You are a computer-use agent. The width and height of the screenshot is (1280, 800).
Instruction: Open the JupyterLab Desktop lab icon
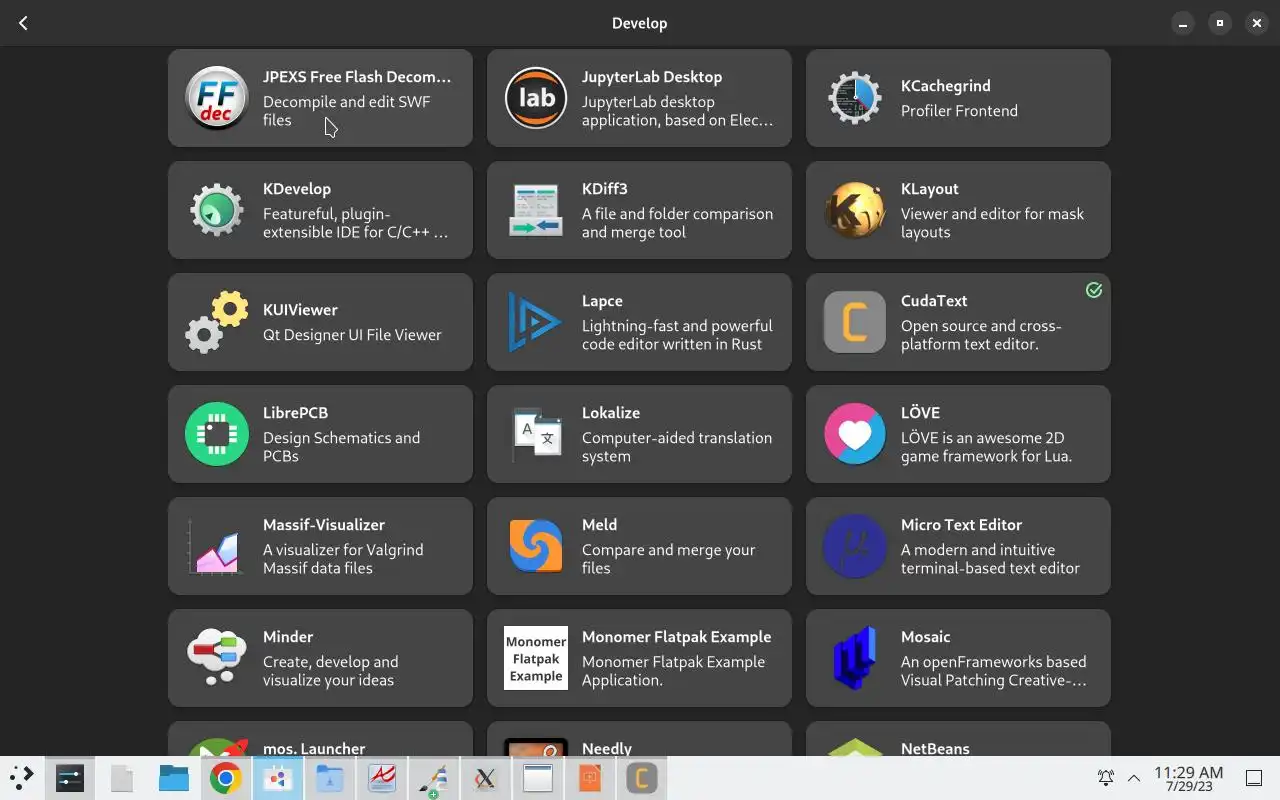536,98
